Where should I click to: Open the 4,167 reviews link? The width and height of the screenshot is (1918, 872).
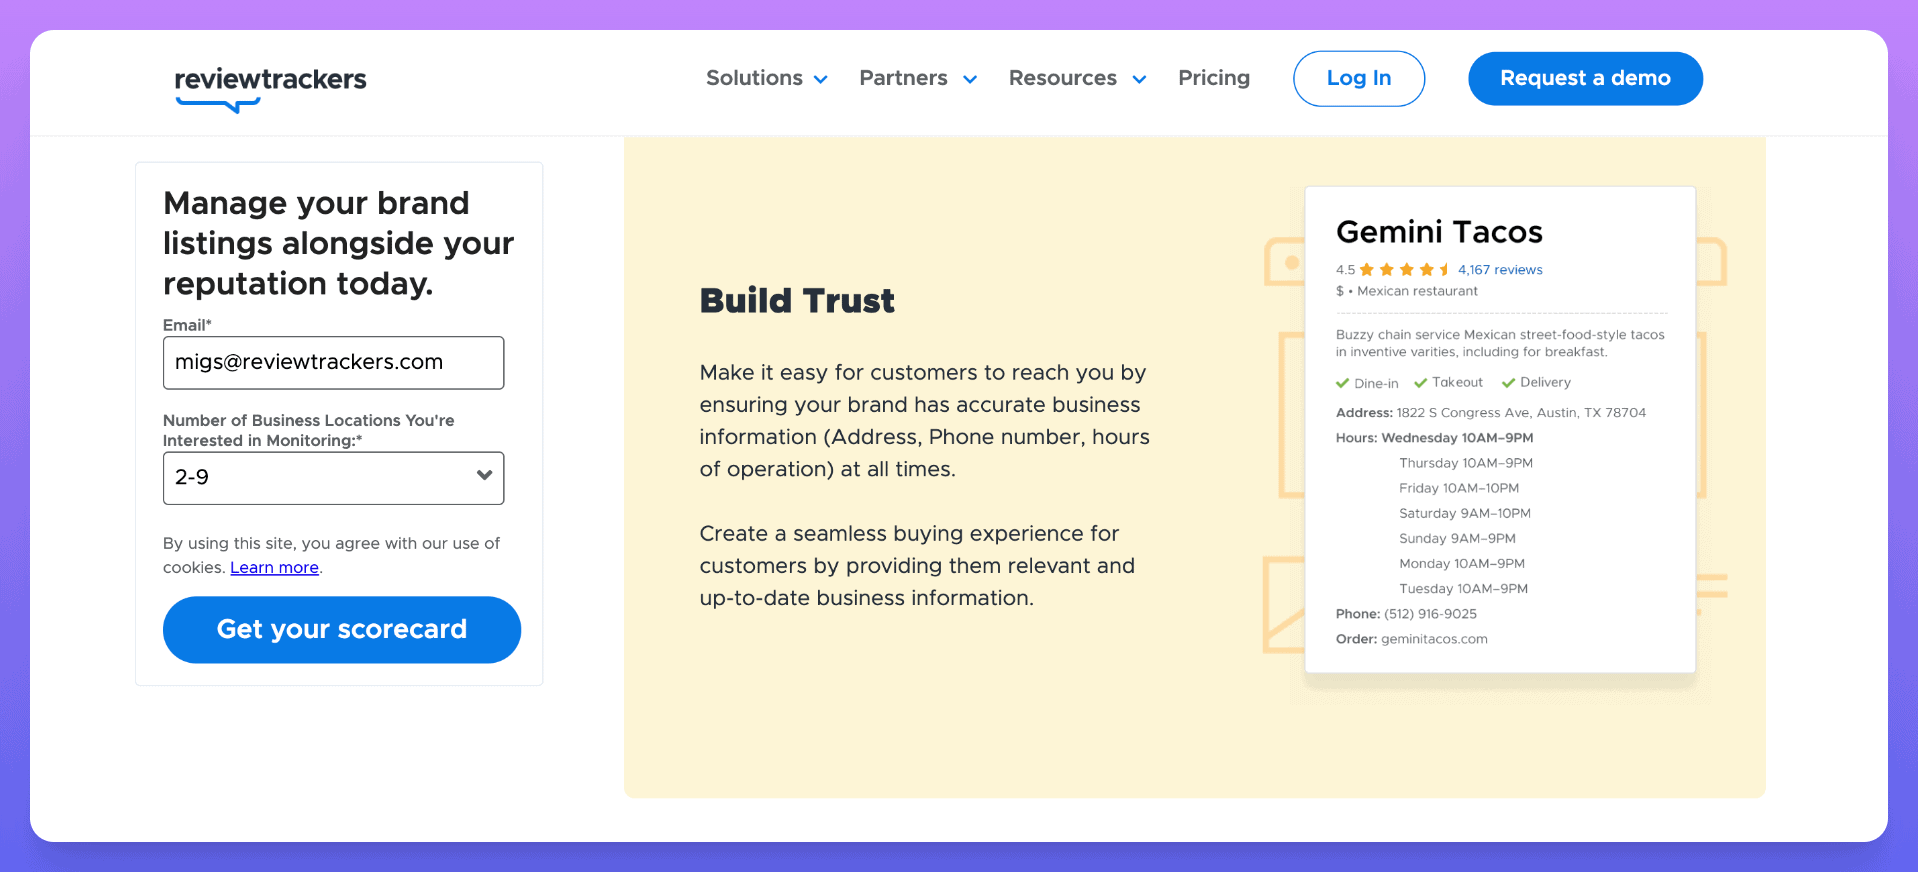1499,270
